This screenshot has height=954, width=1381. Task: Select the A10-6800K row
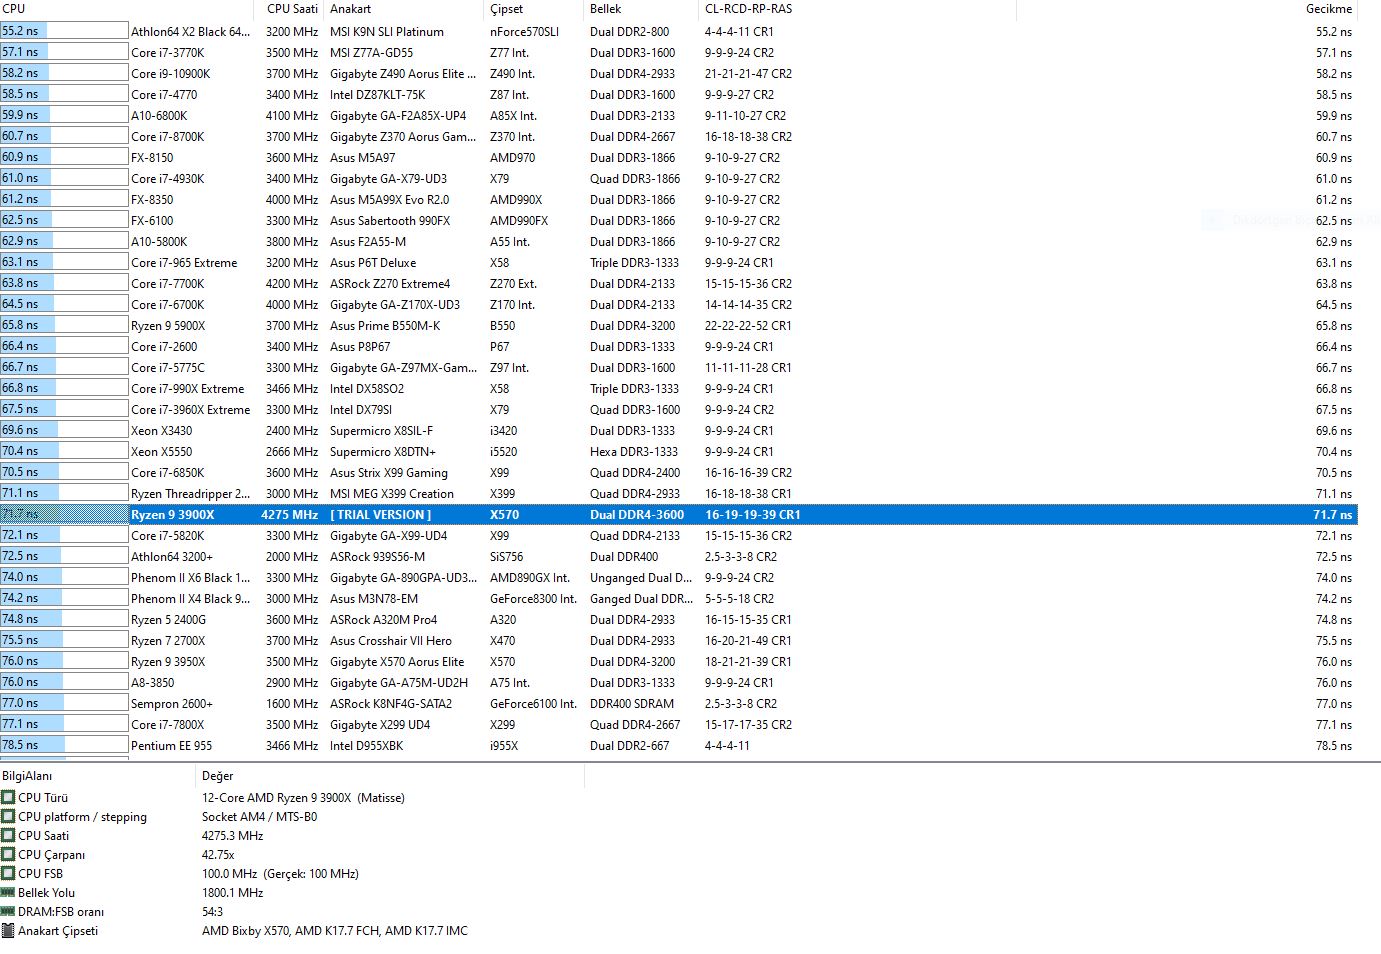click(678, 115)
